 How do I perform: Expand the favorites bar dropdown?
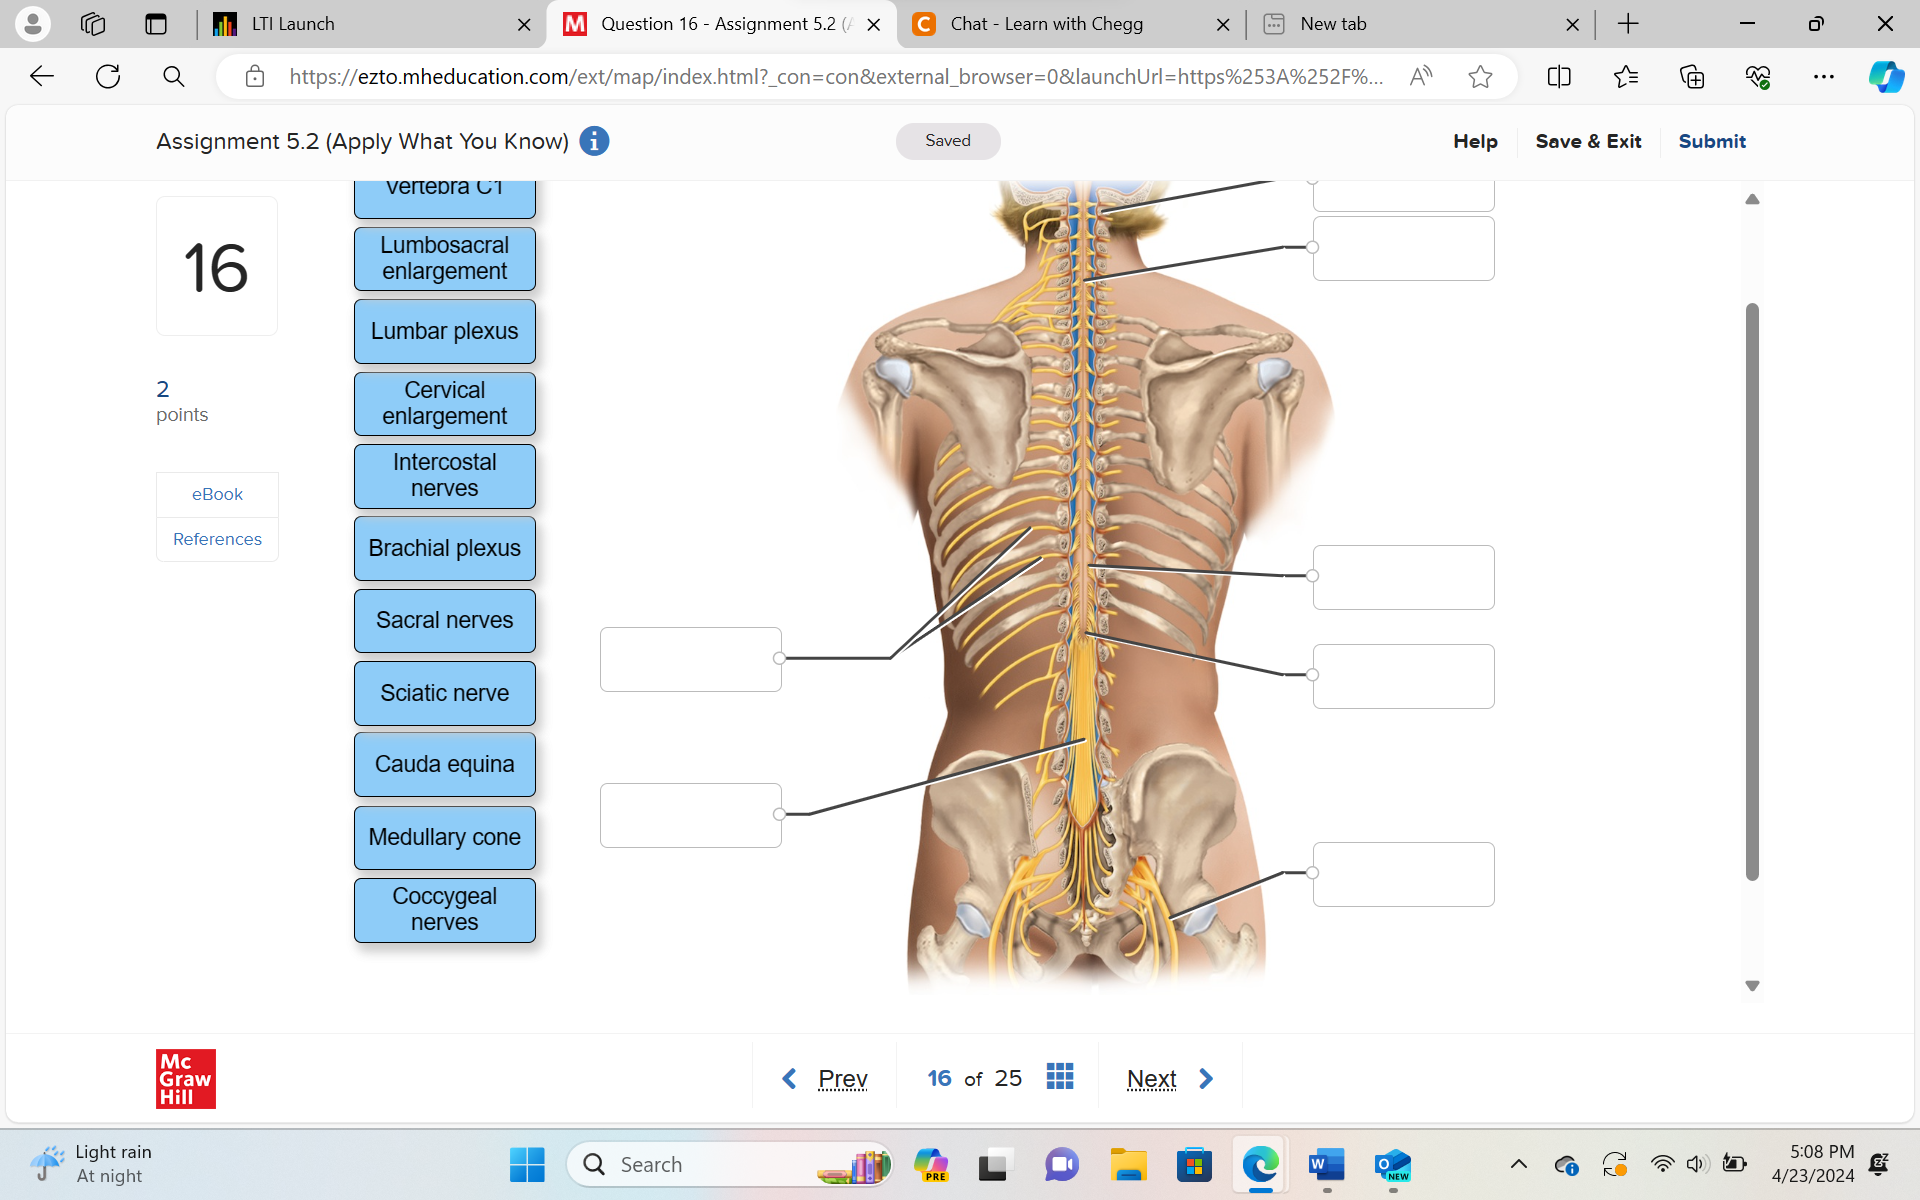[x=1626, y=76]
